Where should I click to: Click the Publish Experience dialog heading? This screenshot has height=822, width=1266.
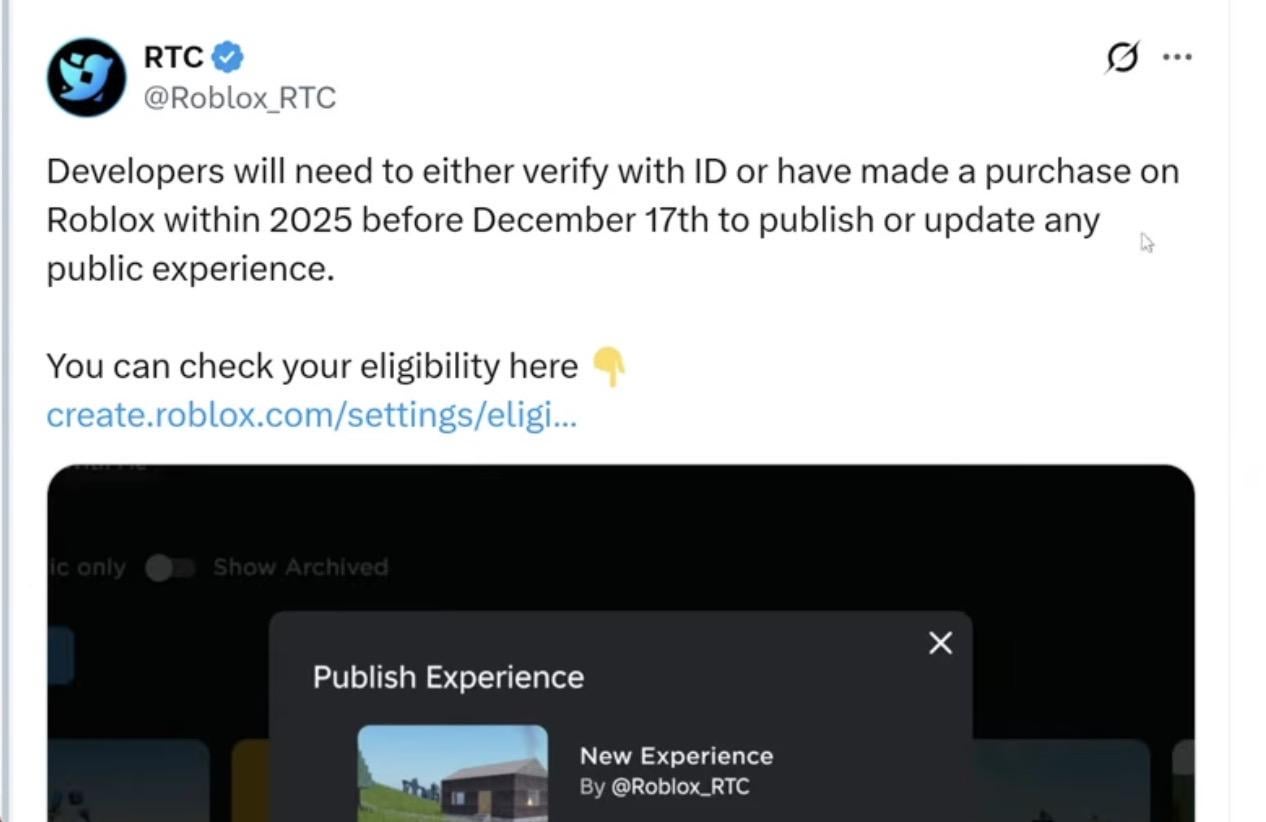pos(448,677)
